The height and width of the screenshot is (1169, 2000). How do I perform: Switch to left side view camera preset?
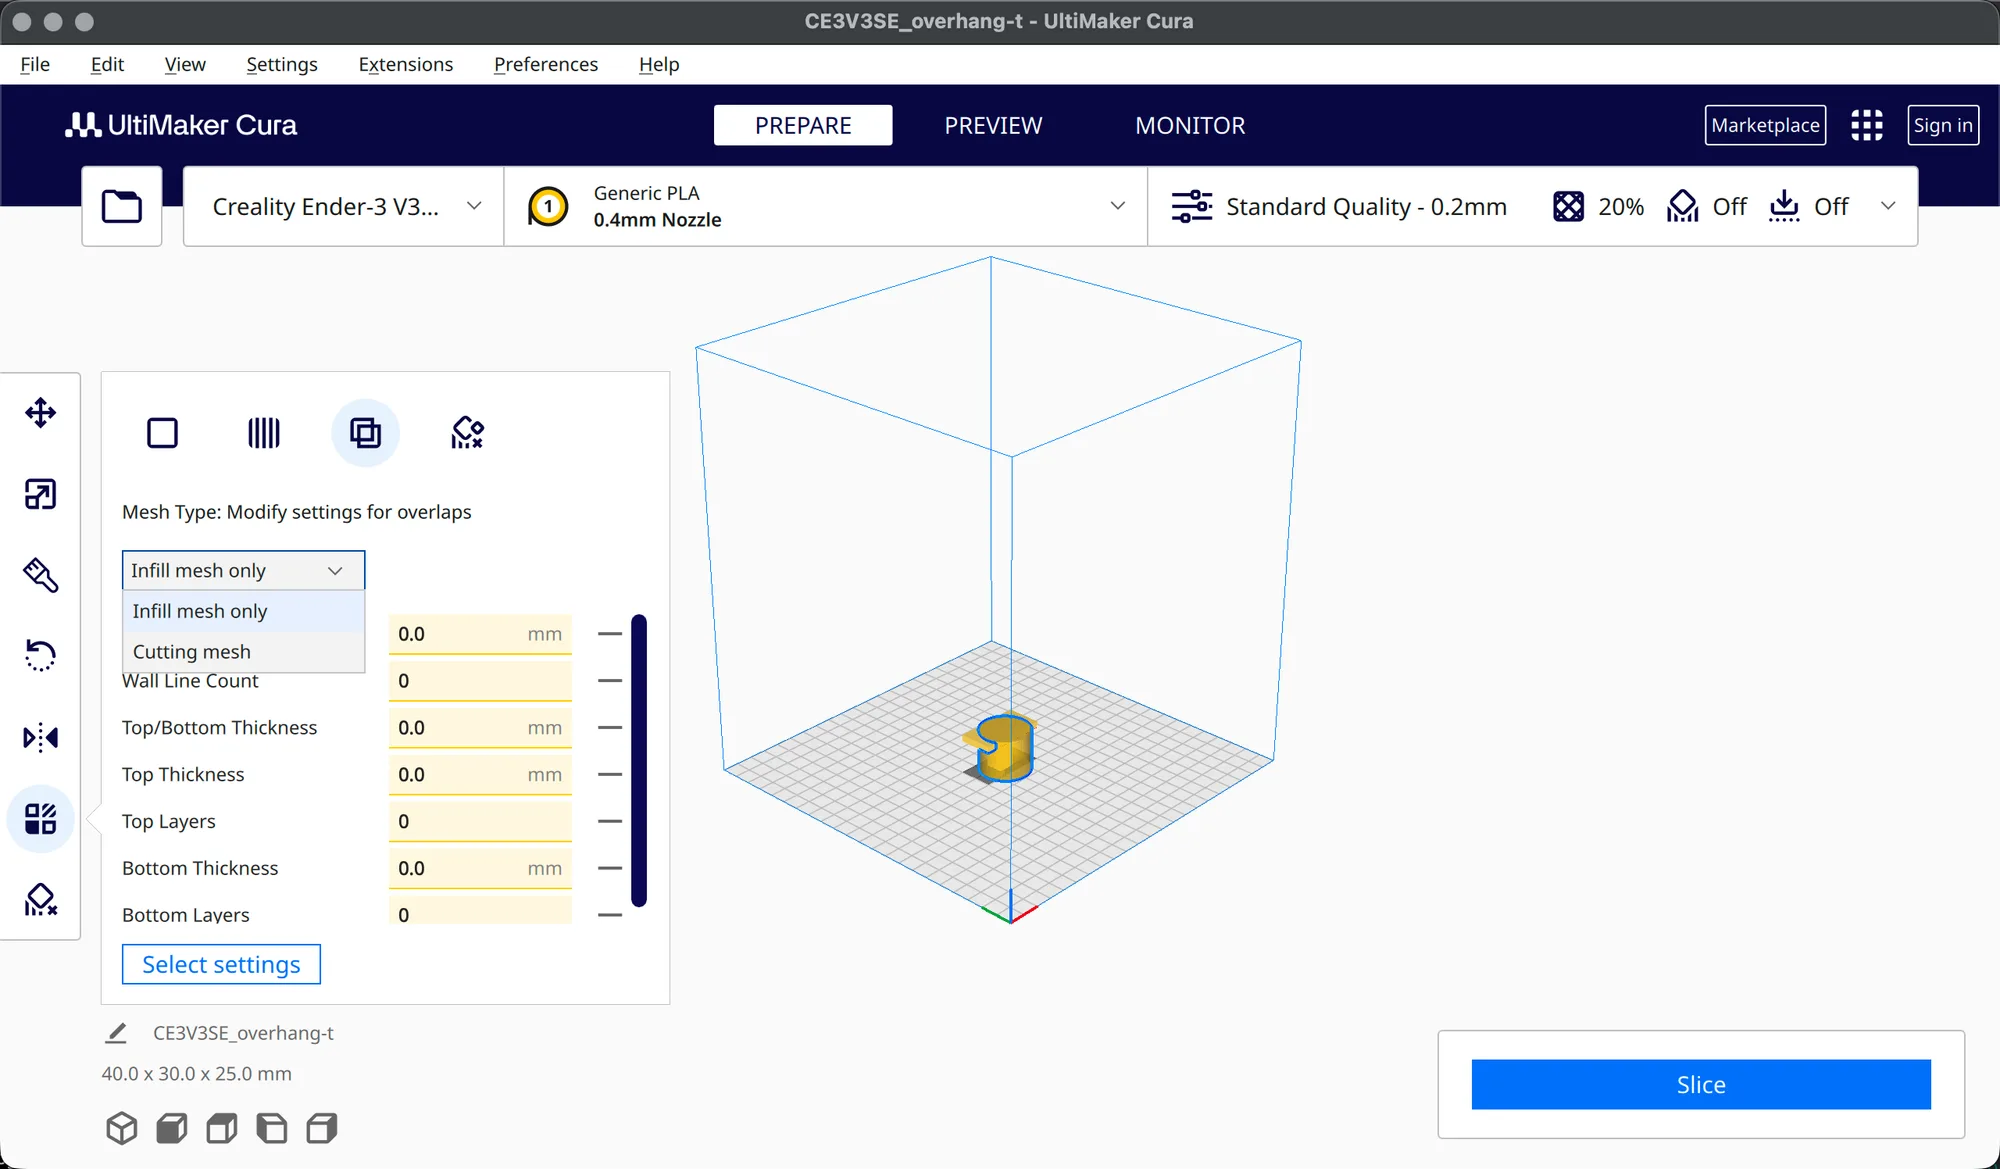(271, 1128)
